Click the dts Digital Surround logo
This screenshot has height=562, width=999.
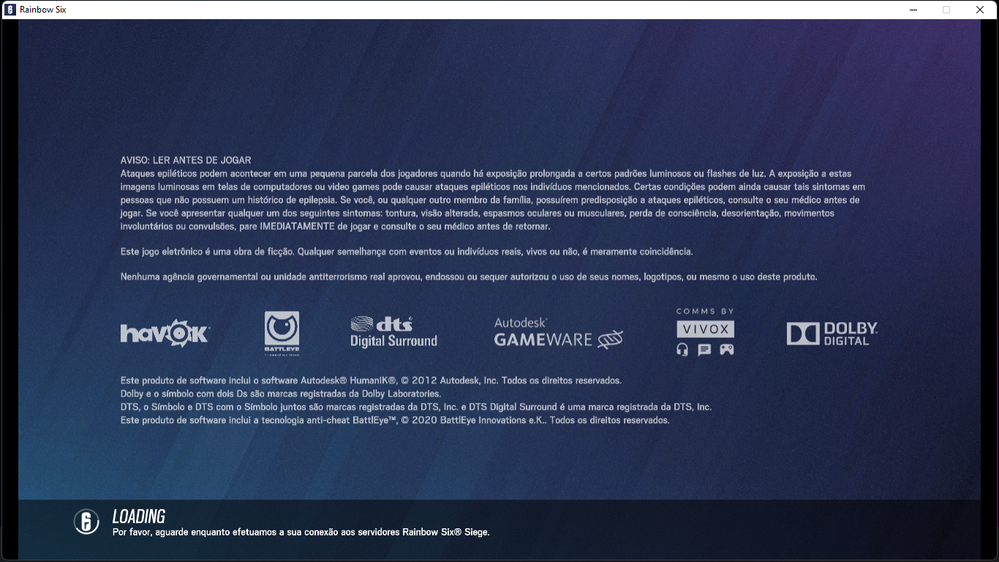click(x=393, y=331)
